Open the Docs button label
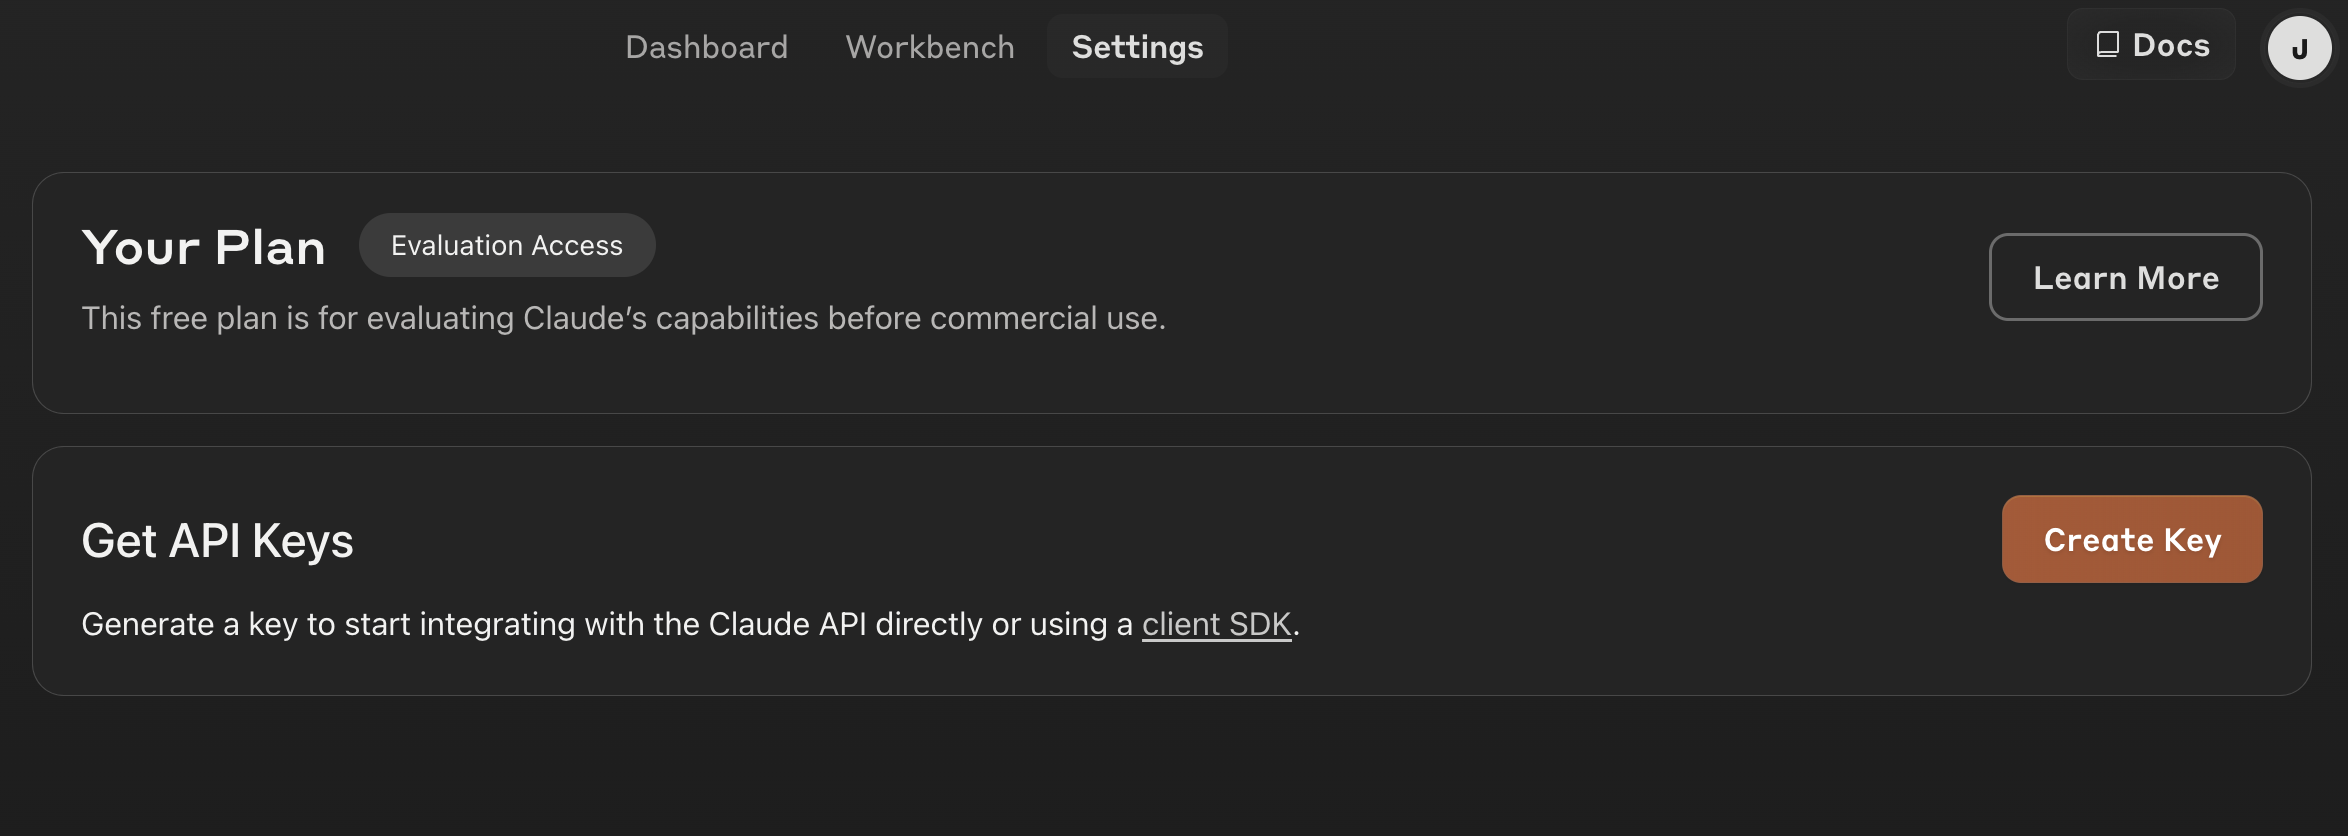The width and height of the screenshot is (2348, 836). pyautogui.click(x=2171, y=45)
